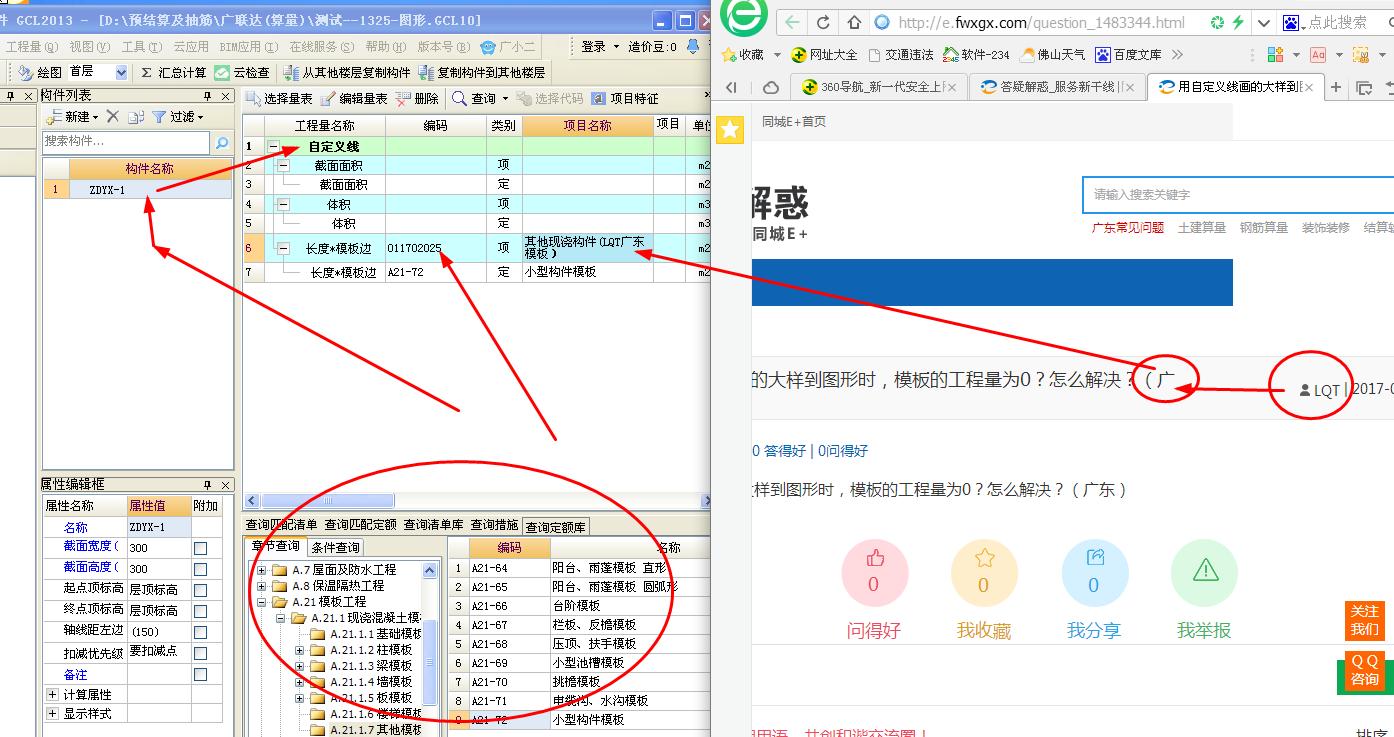This screenshot has height=737, width=1394.
Task: Click the 我收藏 star icon
Action: click(x=984, y=573)
